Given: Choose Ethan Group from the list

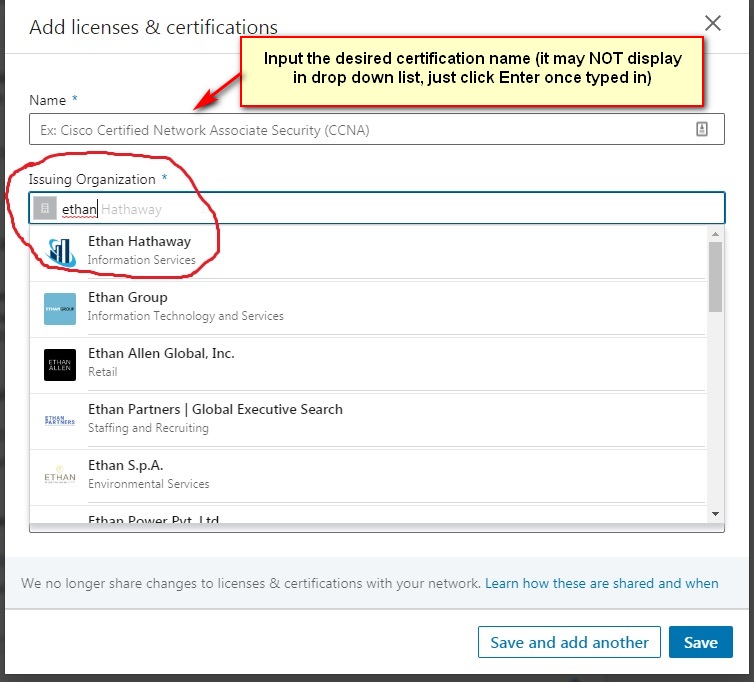Looking at the screenshot, I should 368,308.
